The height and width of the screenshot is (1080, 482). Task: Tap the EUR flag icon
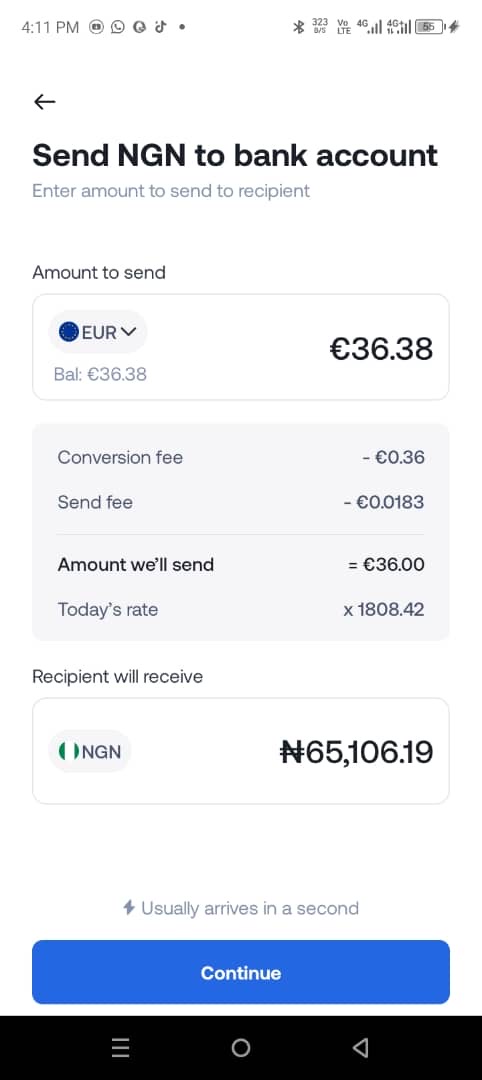click(69, 332)
